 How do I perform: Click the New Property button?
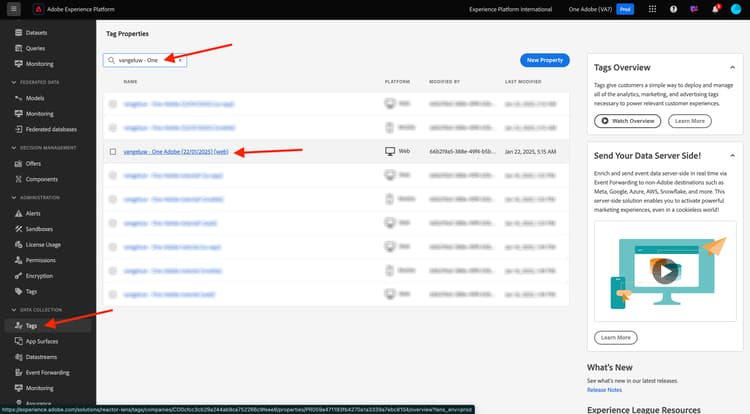click(x=545, y=60)
